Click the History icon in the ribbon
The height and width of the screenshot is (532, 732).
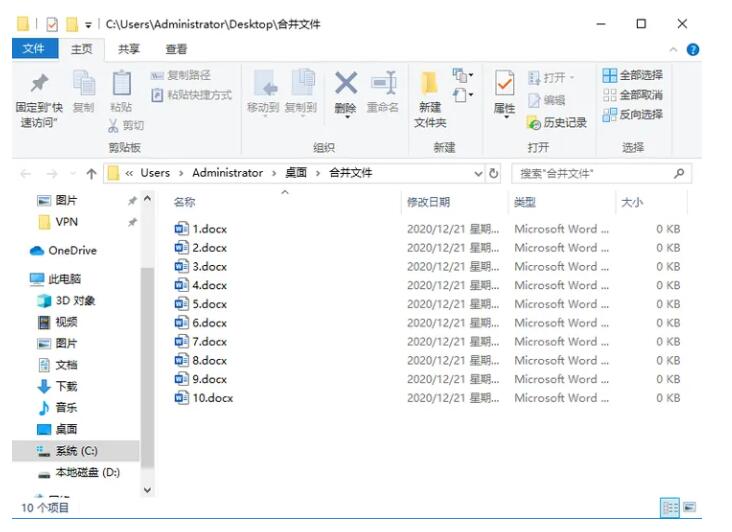[557, 122]
